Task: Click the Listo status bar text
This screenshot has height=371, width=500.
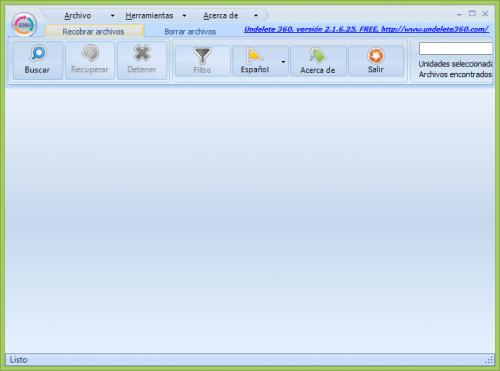Action: (x=19, y=360)
